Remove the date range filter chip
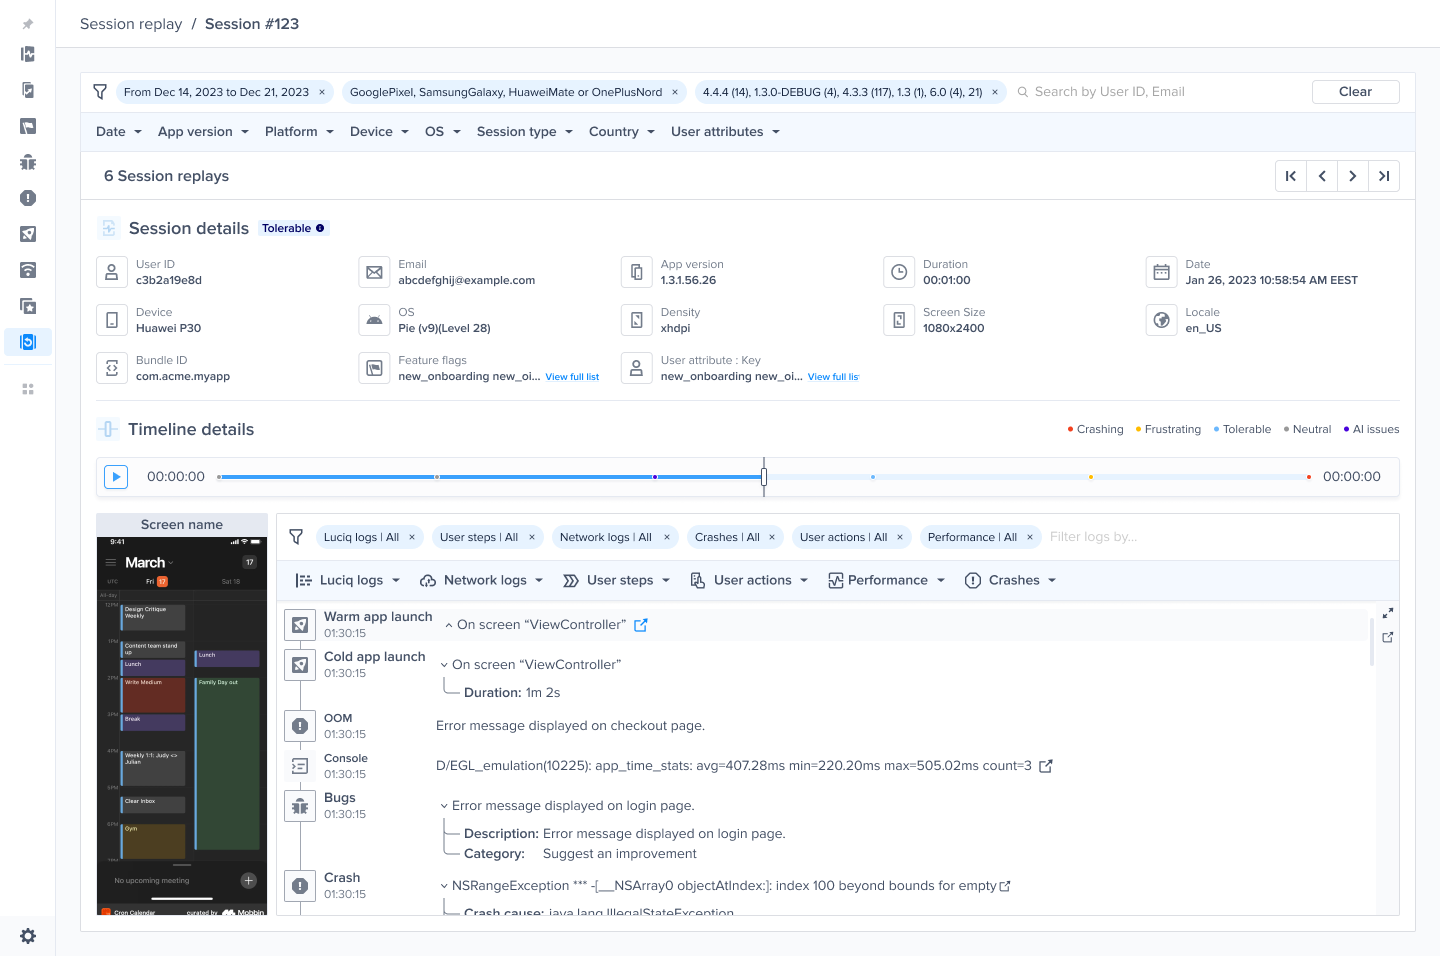Viewport: 1440px width, 956px height. click(322, 92)
